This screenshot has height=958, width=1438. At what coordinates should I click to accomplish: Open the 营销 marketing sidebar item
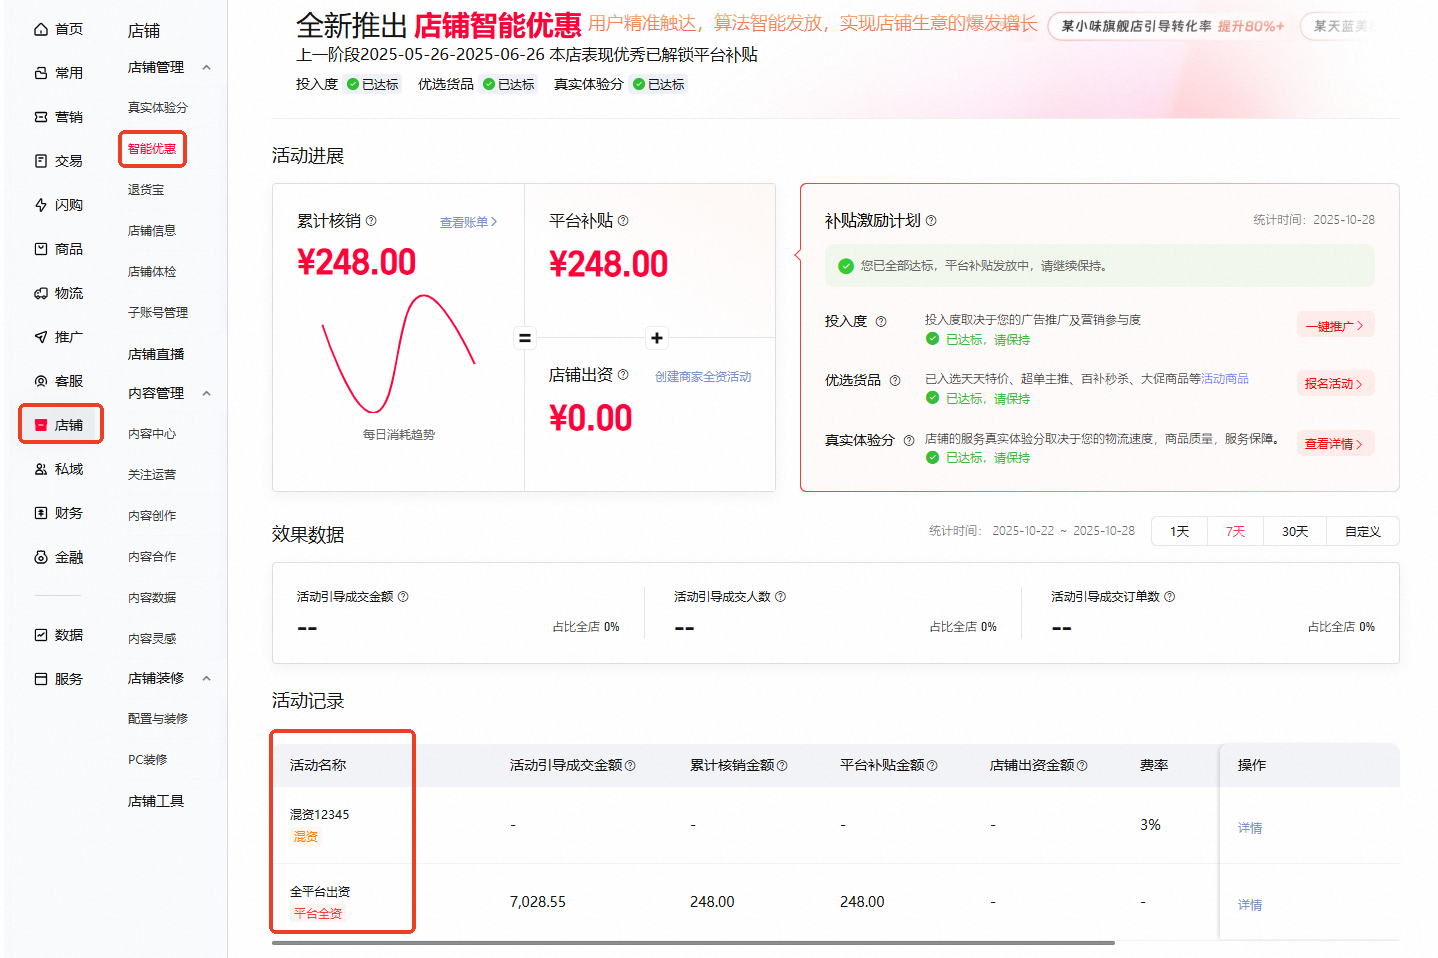59,117
